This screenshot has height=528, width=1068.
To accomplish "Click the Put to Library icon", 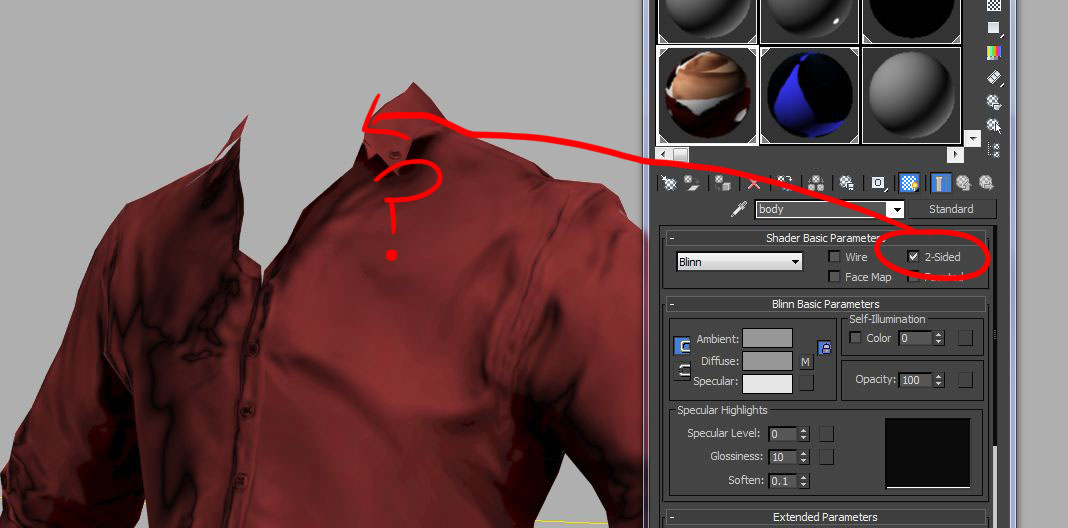I will coord(847,183).
